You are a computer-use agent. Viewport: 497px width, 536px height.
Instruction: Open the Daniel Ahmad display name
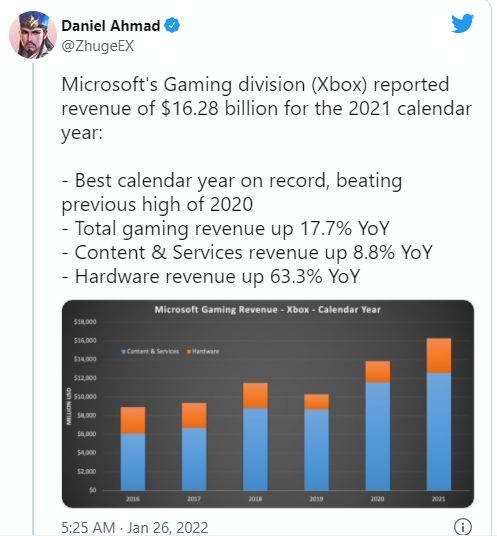click(x=111, y=26)
